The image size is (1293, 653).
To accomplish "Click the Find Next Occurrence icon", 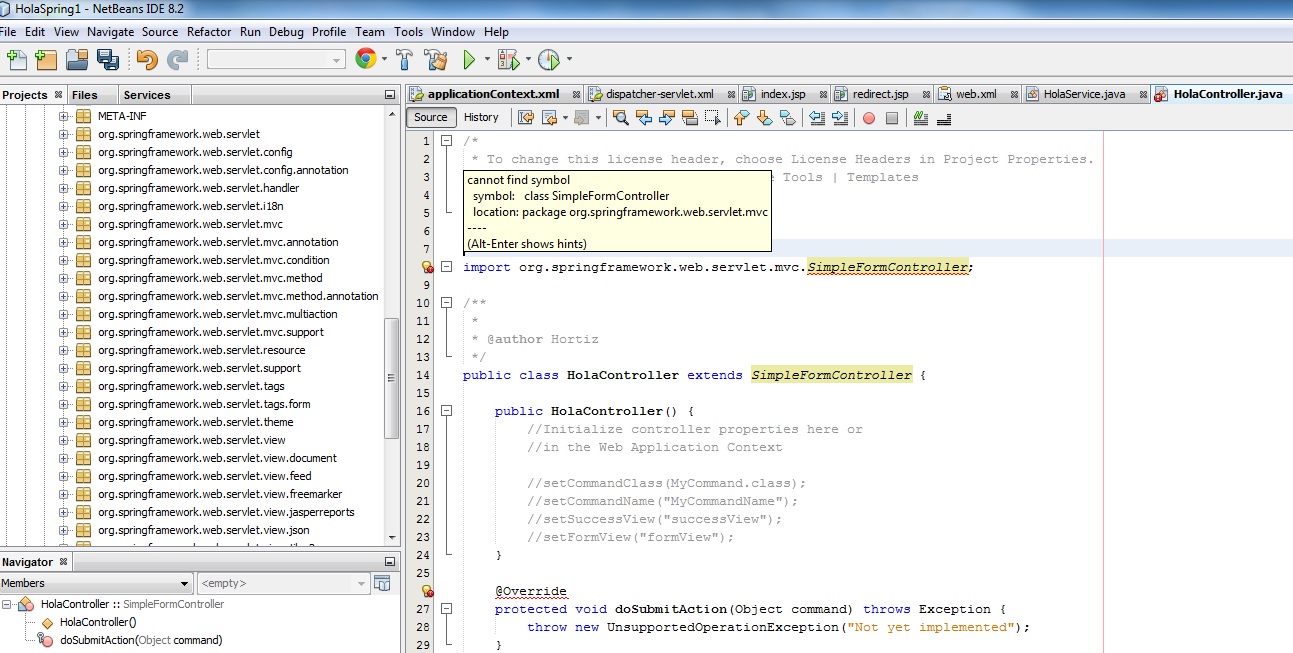I will tap(666, 118).
